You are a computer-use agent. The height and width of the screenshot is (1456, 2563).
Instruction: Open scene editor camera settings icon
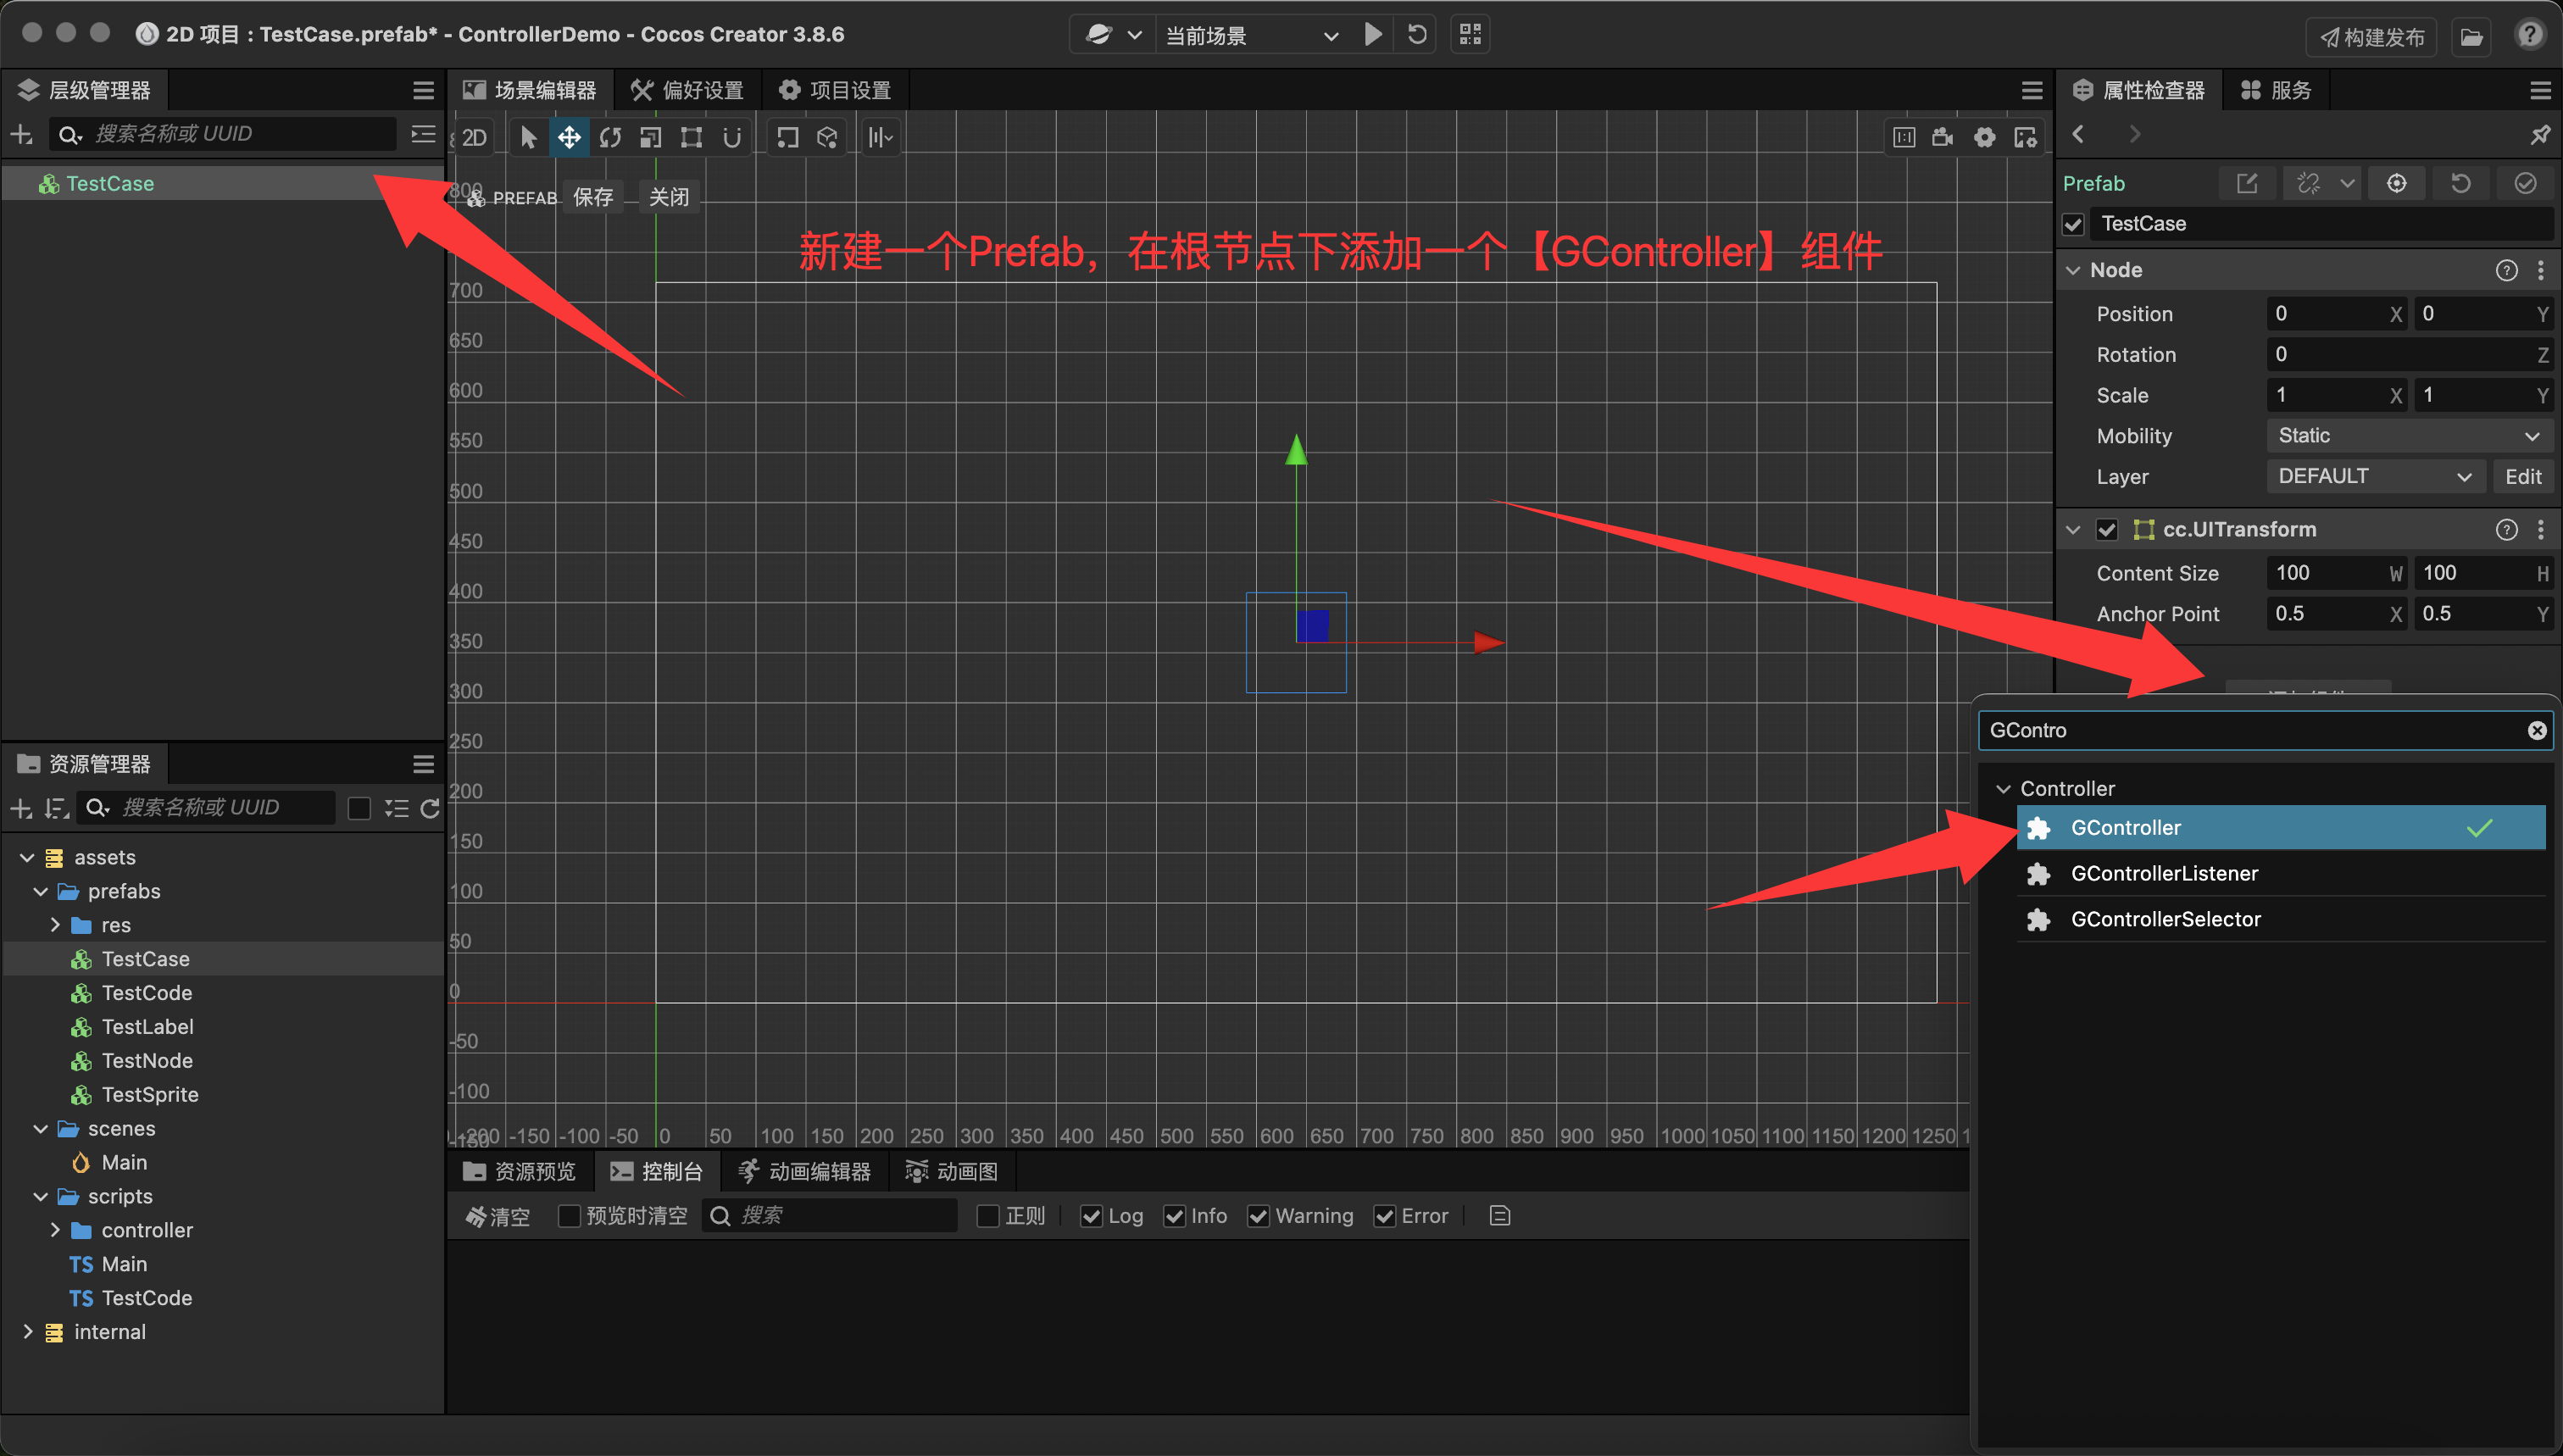pos(1942,137)
